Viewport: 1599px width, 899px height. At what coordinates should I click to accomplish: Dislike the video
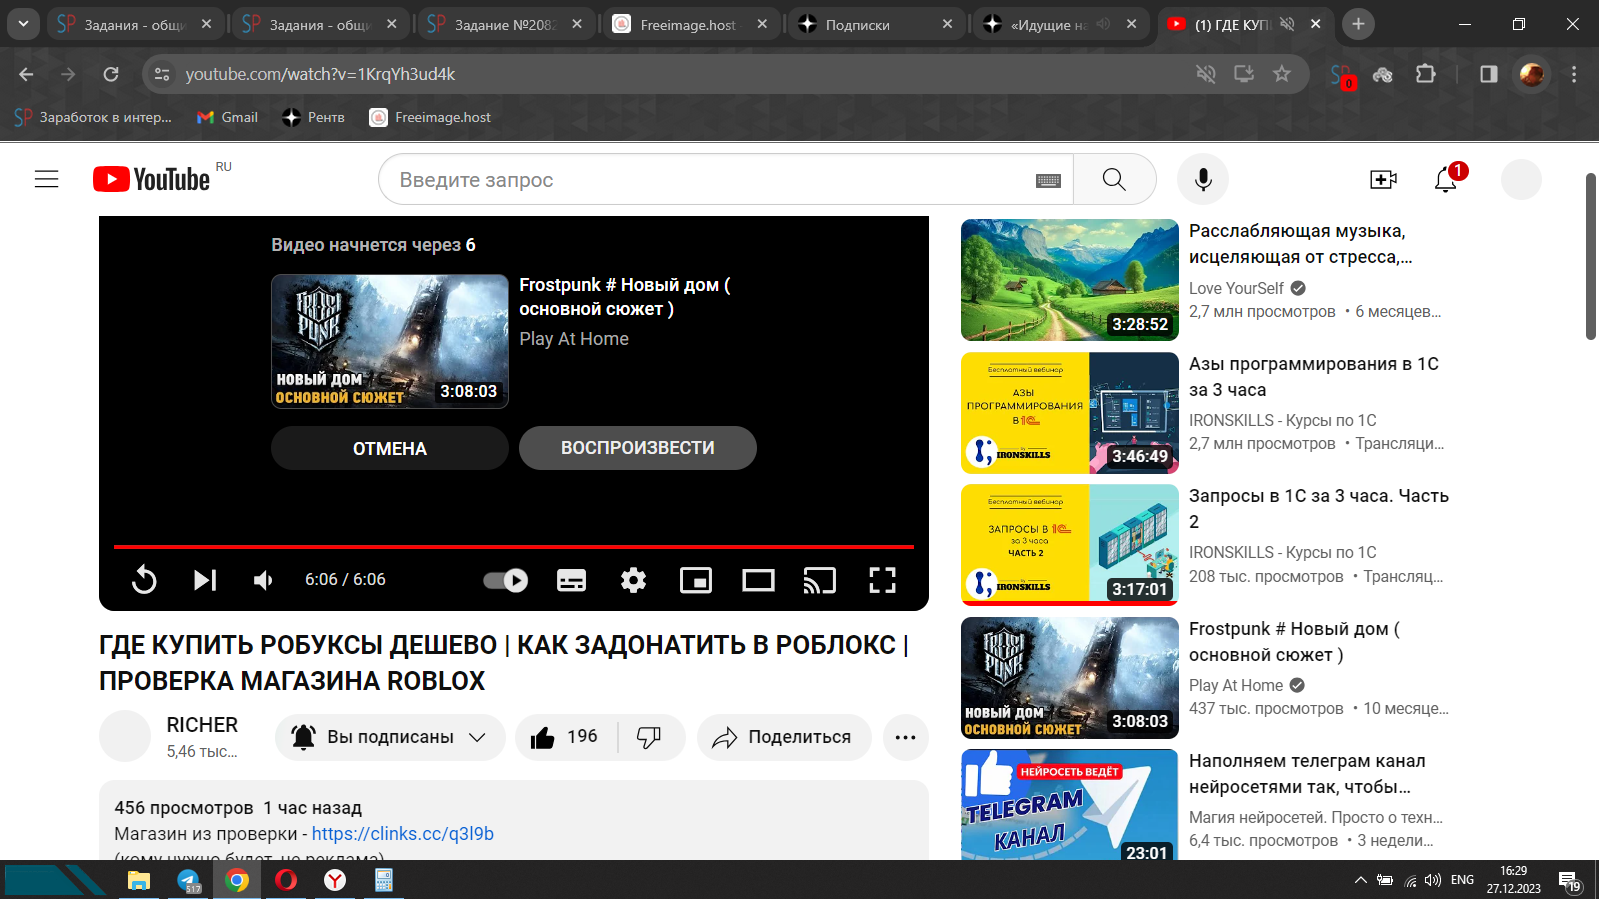(650, 738)
